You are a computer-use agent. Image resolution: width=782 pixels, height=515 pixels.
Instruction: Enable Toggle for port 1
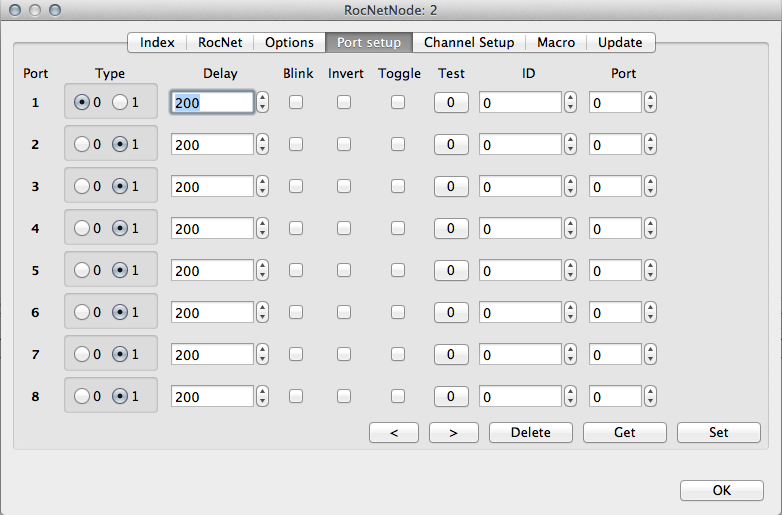(x=398, y=102)
